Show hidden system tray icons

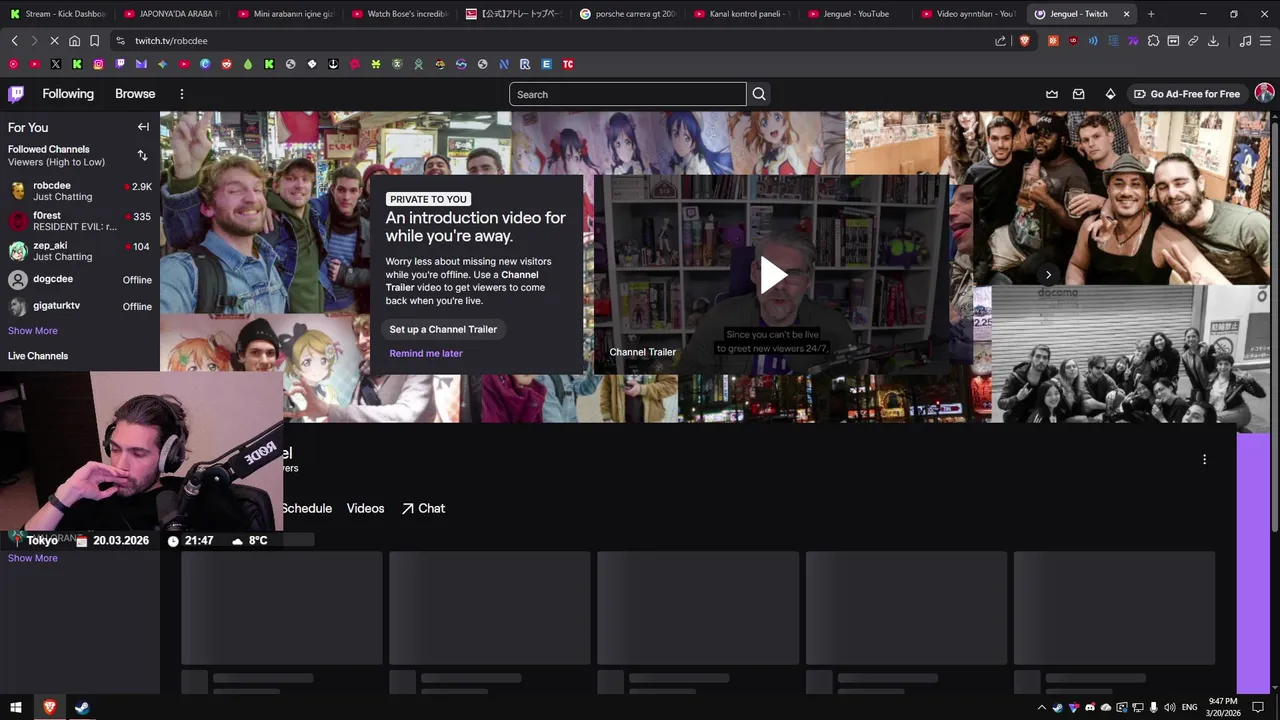pos(1041,708)
